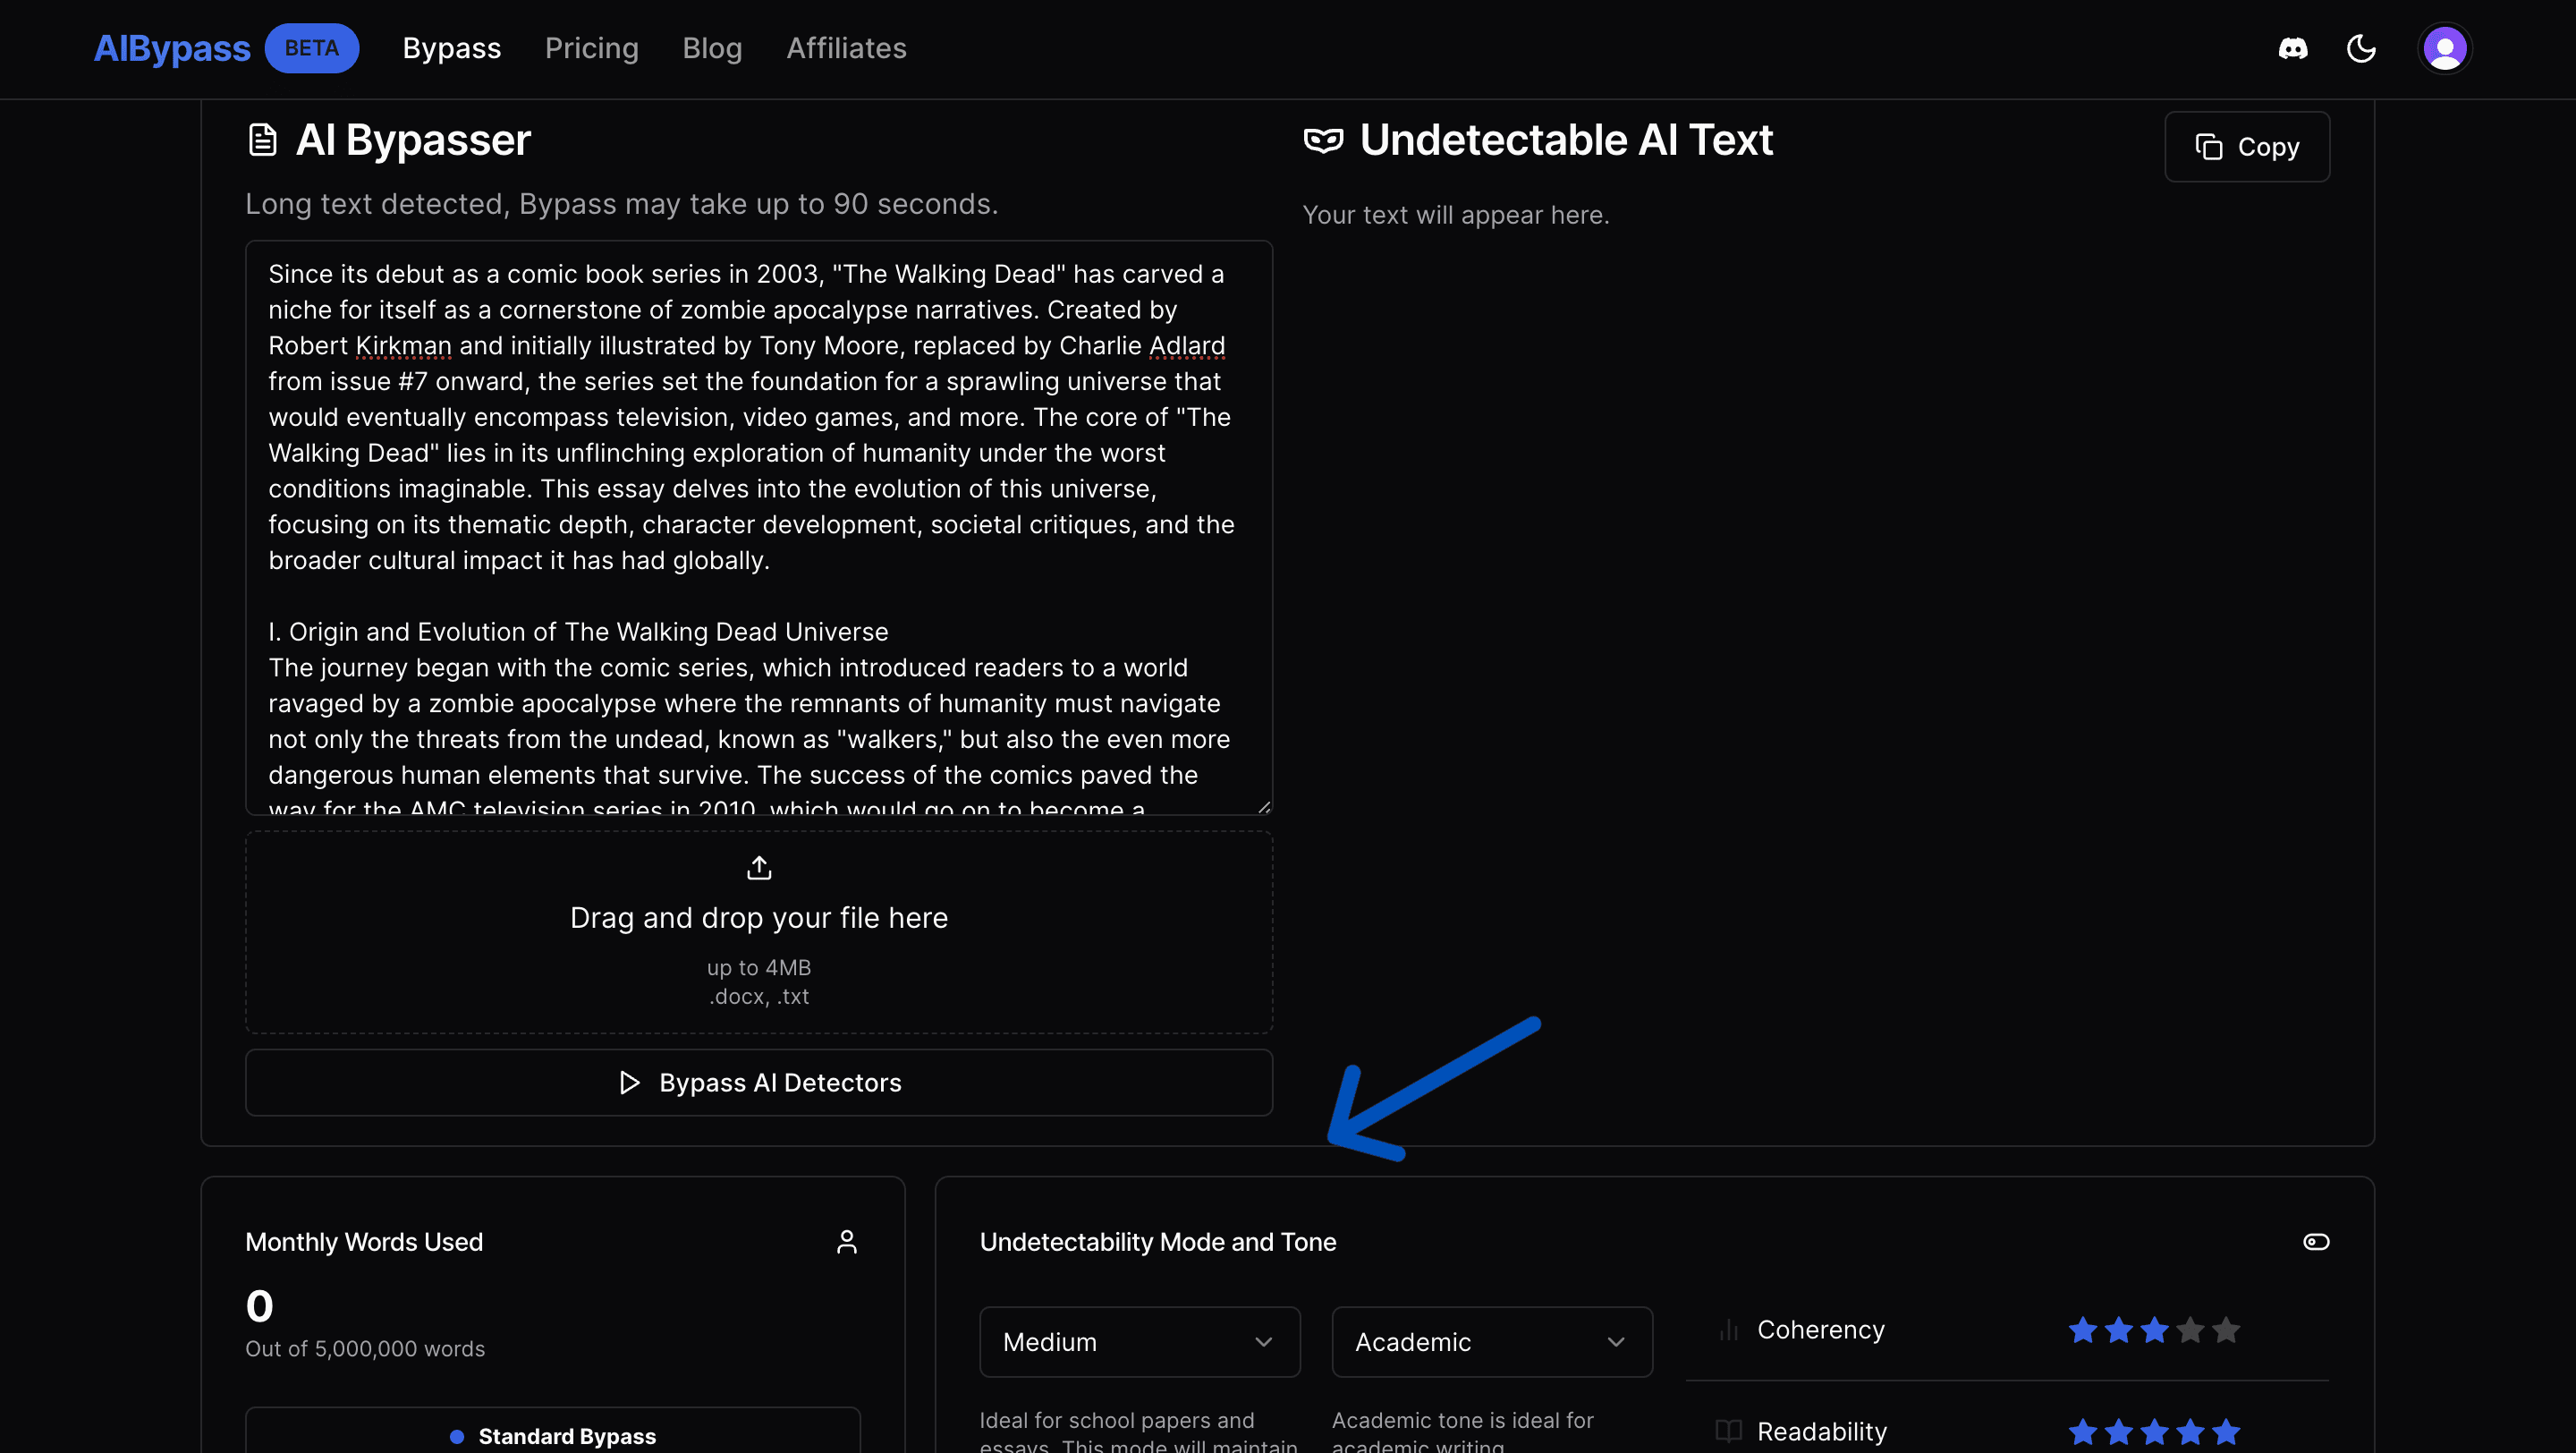Copy the undetectable output text
The image size is (2576, 1453).
coord(2246,147)
